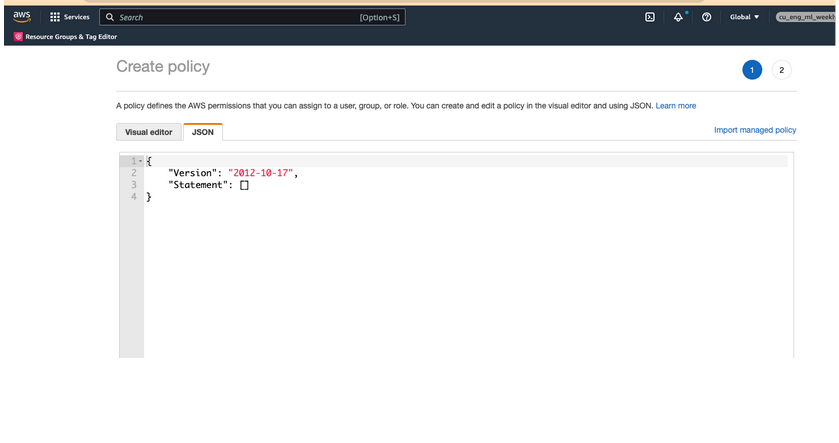Switch to the Visual editor tab
Viewport: 839px width, 443px height.
point(148,132)
